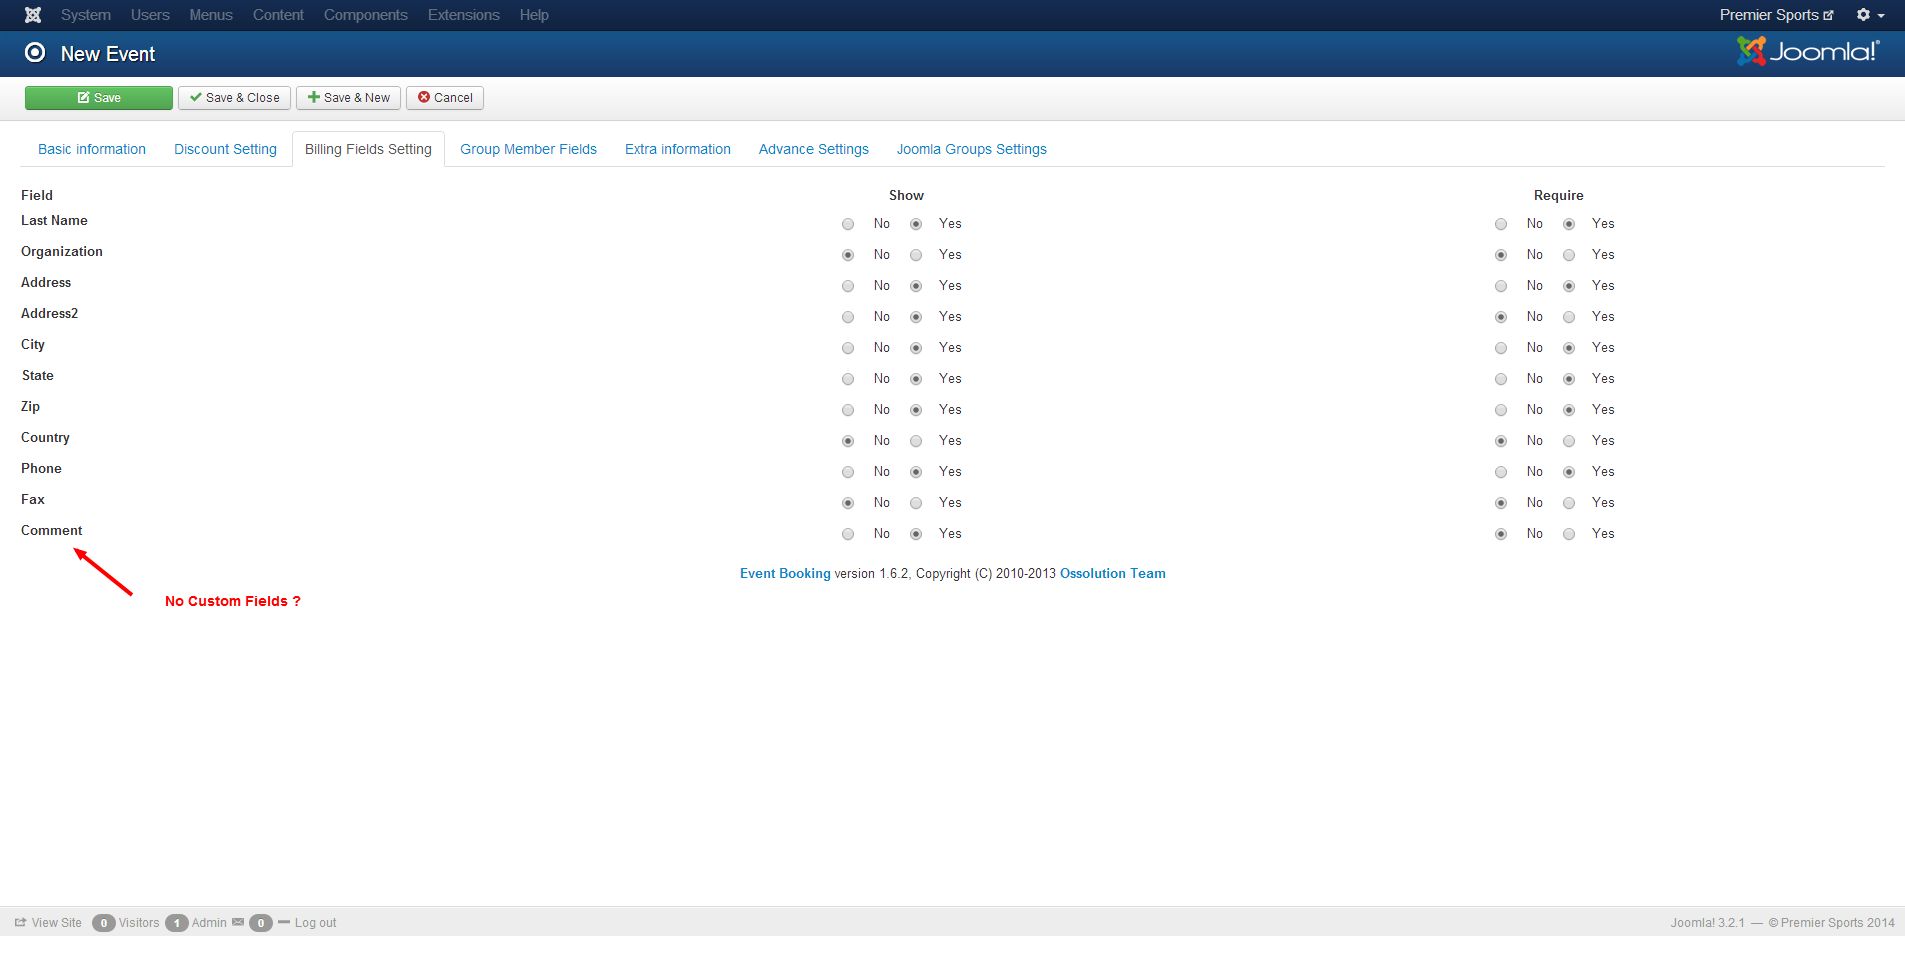Set Organization Show to Yes
This screenshot has width=1905, height=966.
pos(916,255)
